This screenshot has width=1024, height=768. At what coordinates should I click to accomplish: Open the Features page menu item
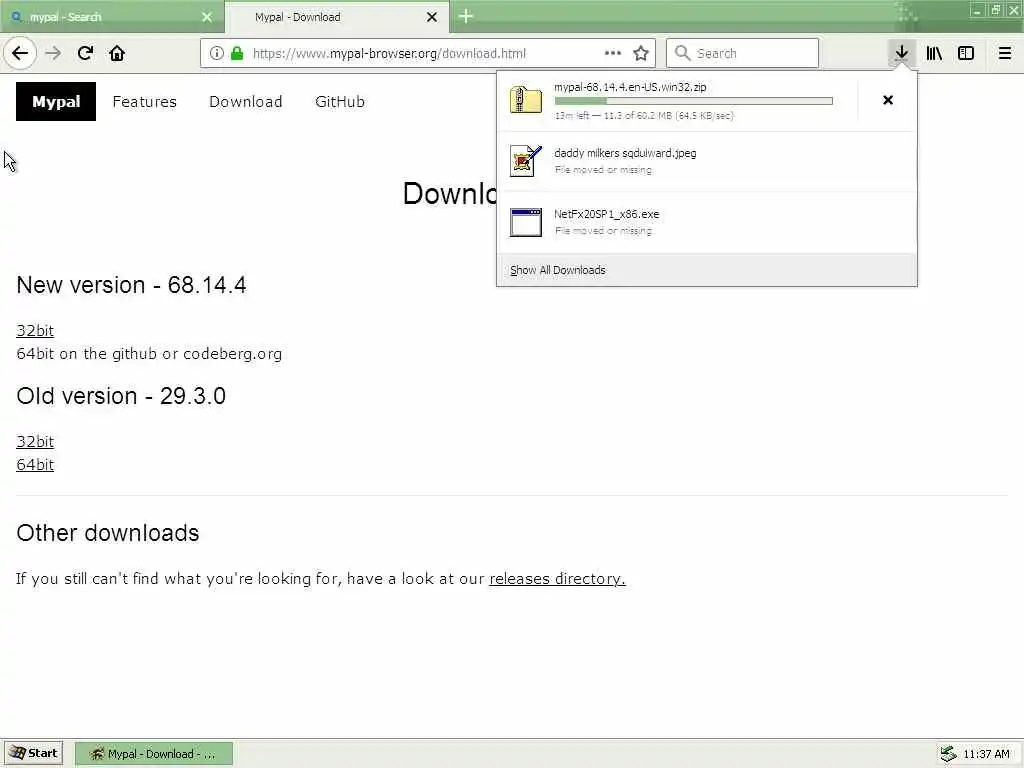pos(144,102)
